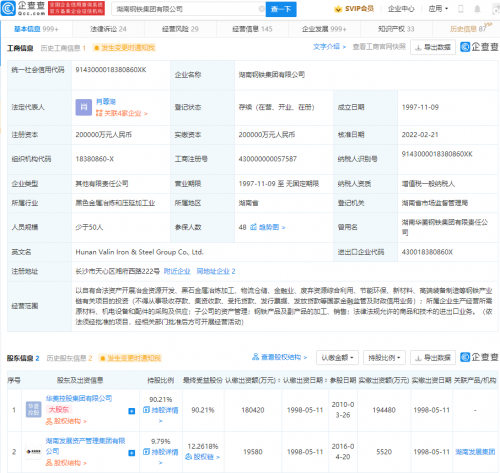This screenshot has width=500, height=473.
Task: Open 湖南发展资产管理集团有限公司 shareholder link
Action: [85, 446]
